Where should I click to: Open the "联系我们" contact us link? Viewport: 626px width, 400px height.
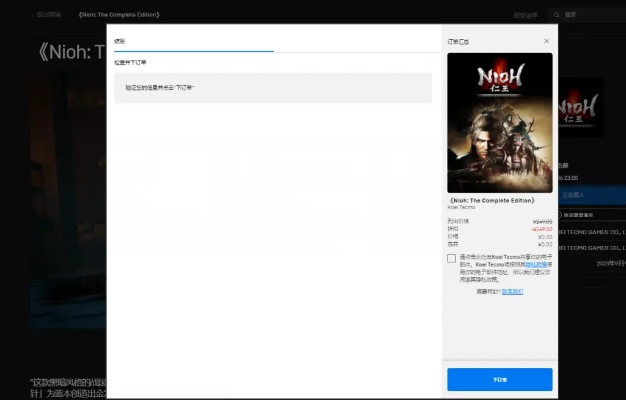point(511,291)
